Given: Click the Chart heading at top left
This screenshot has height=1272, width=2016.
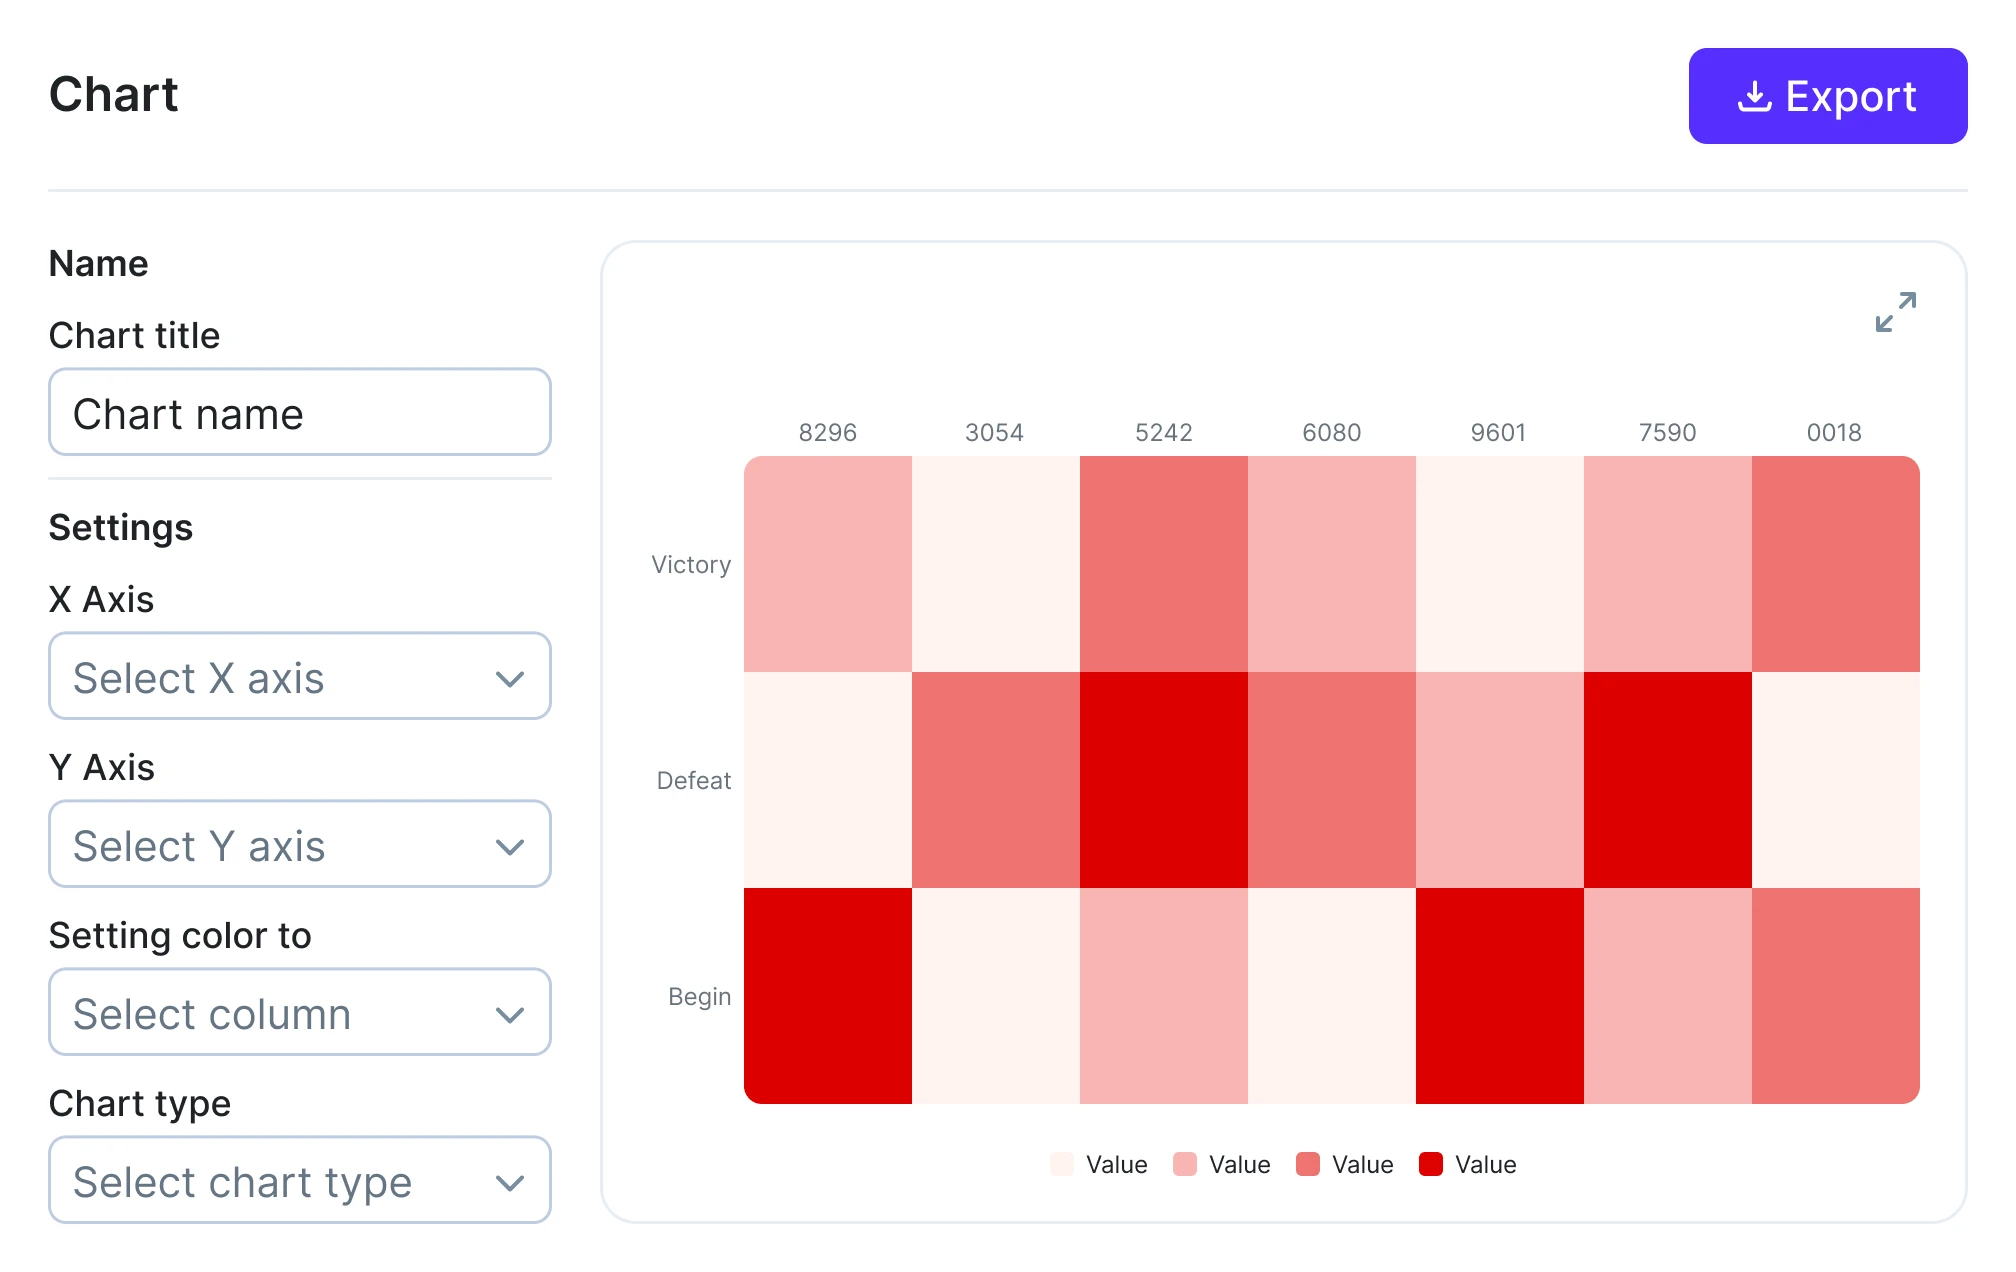Looking at the screenshot, I should tap(113, 93).
